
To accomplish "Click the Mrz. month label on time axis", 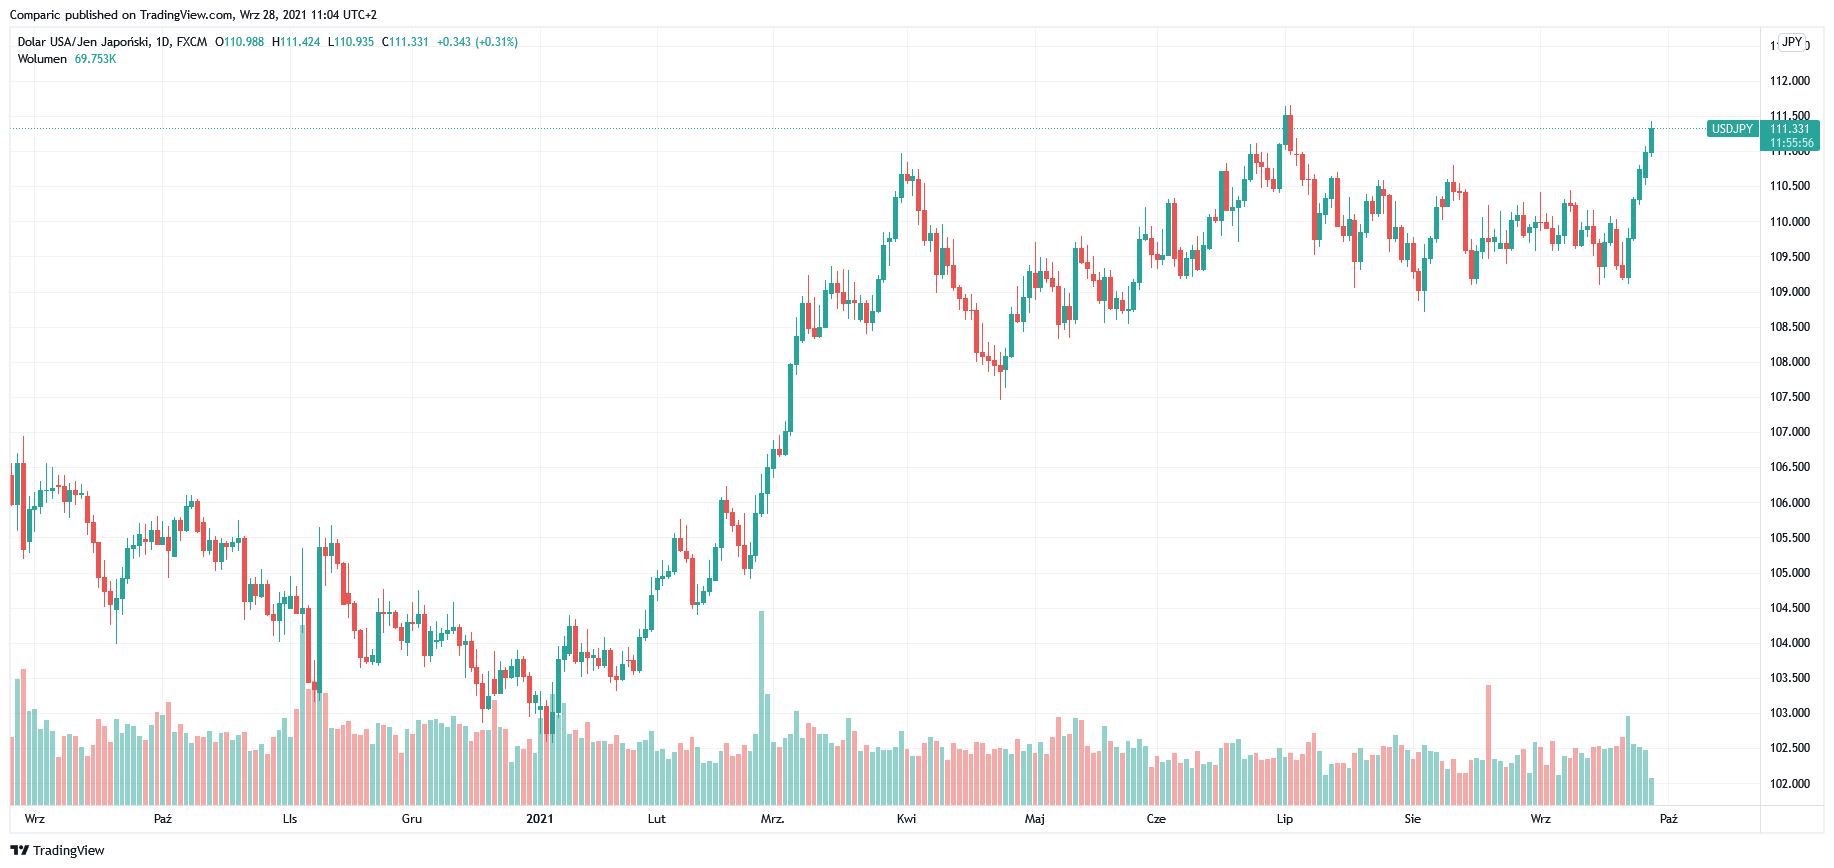I will [x=772, y=819].
